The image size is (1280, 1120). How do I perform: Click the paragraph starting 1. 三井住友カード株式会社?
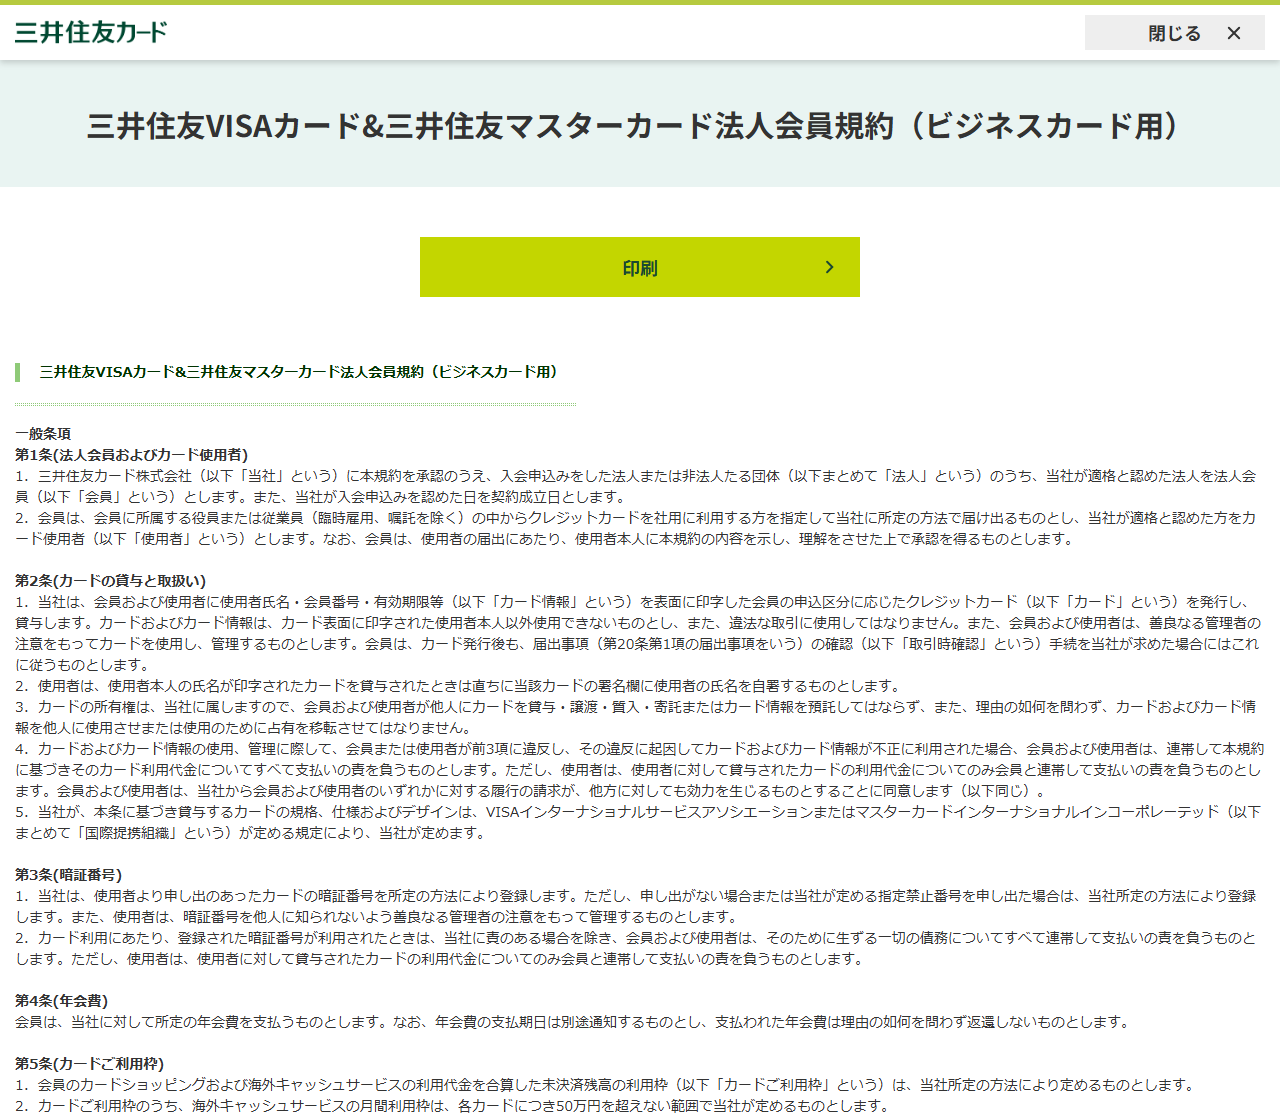pyautogui.click(x=636, y=486)
